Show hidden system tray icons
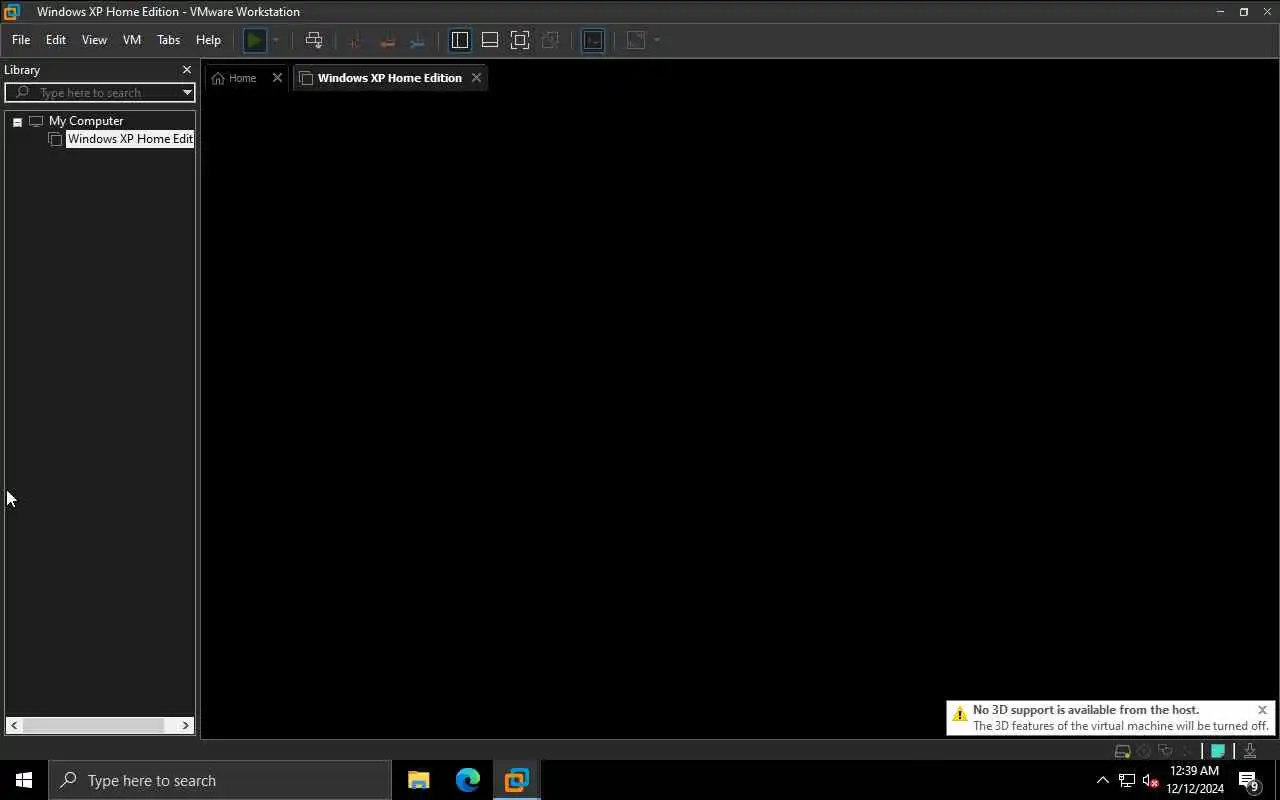The width and height of the screenshot is (1280, 800). point(1103,780)
